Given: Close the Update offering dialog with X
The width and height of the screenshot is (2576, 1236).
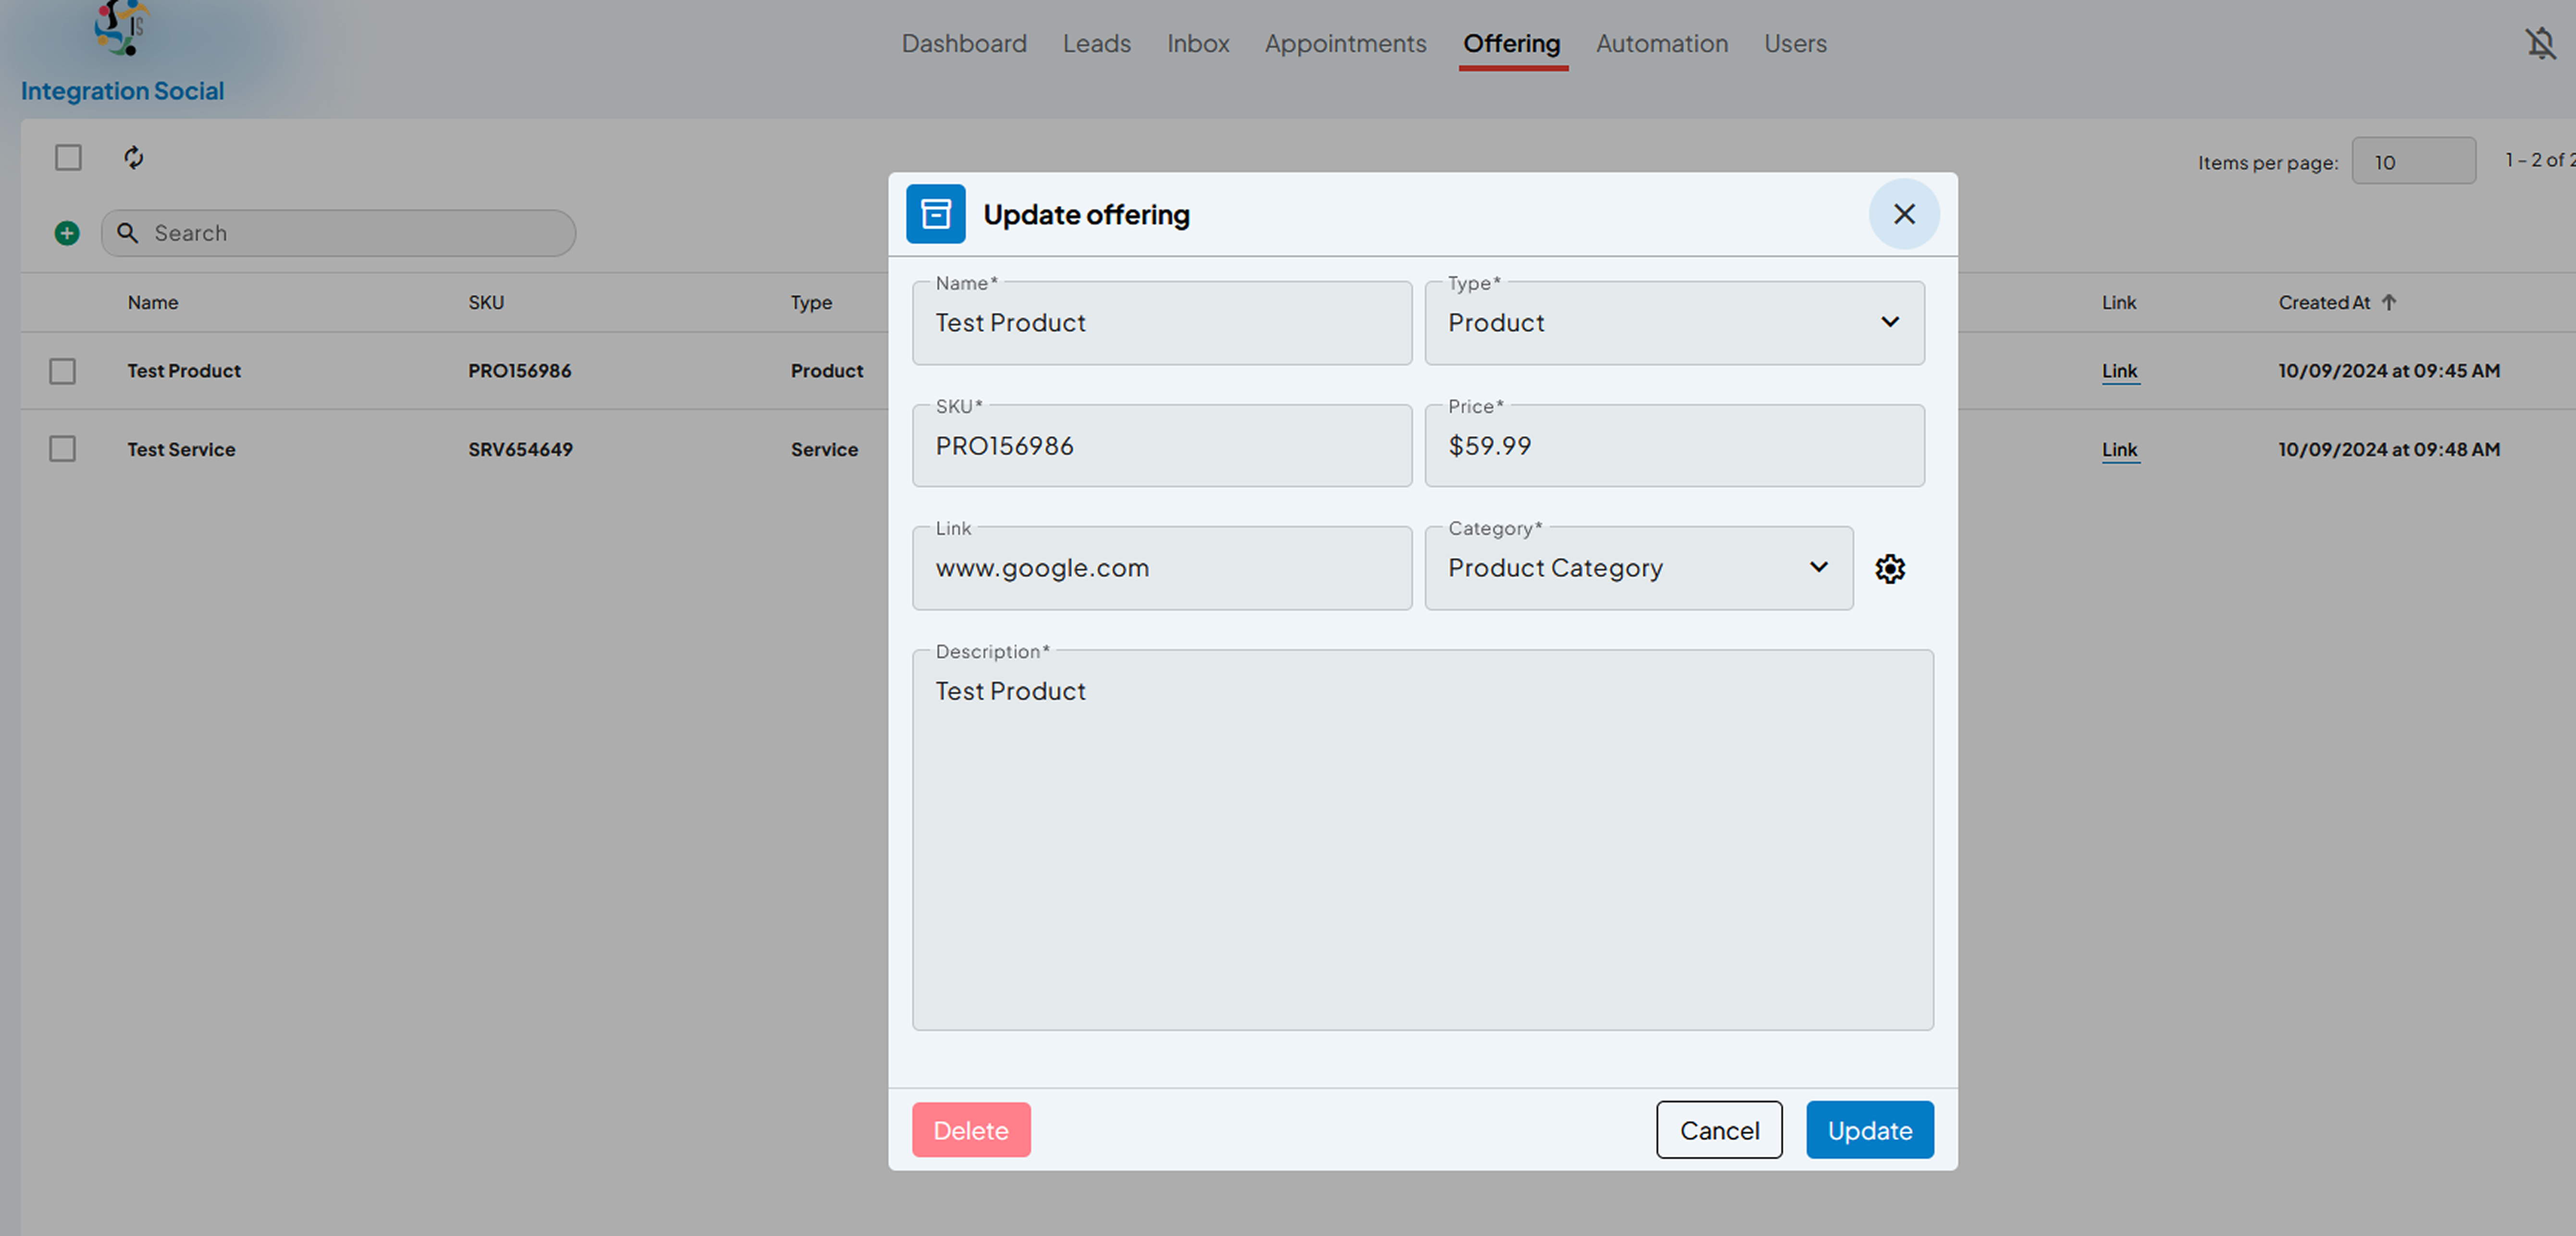Looking at the screenshot, I should (x=1904, y=214).
